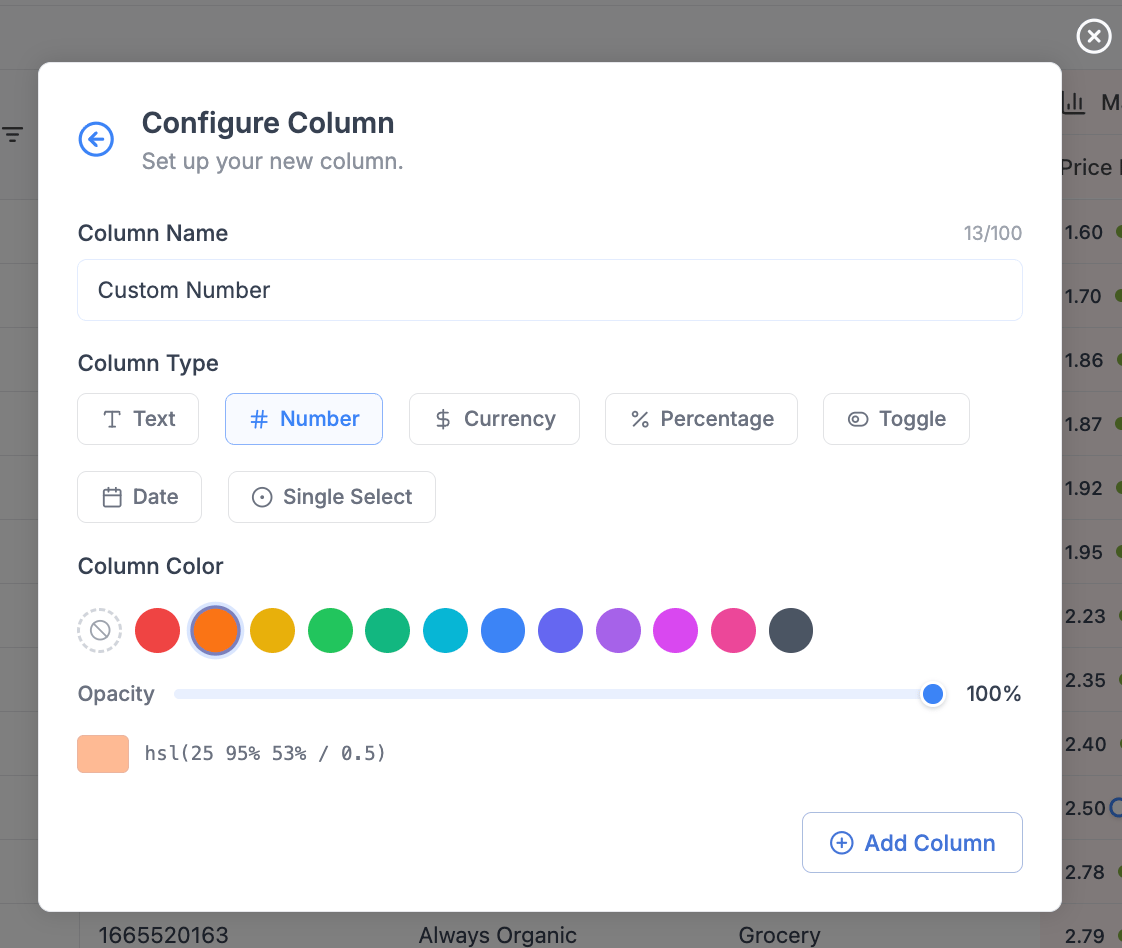Click the back arrow icon in Configure Column
This screenshot has width=1122, height=948.
[x=96, y=139]
